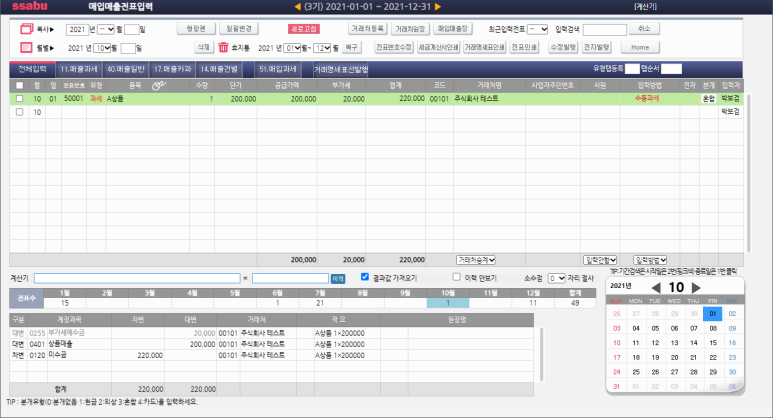Click the 10월 voucher count cell
773x418 pixels.
(448, 303)
